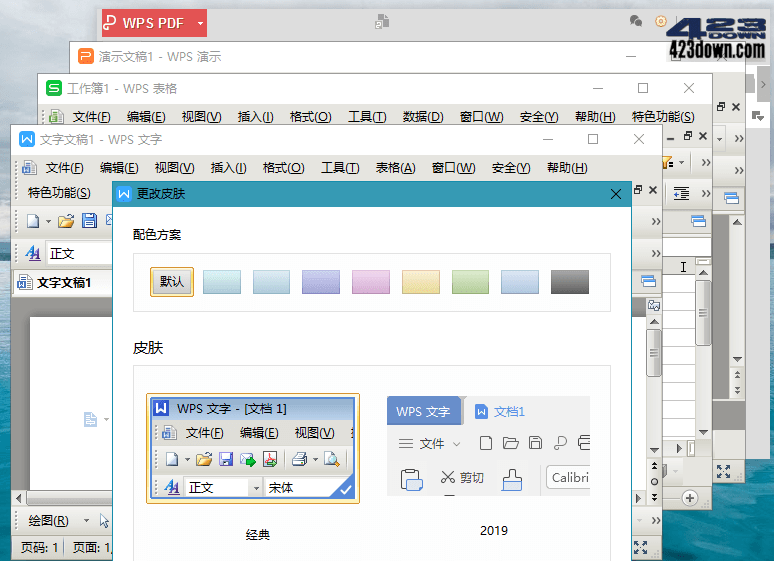This screenshot has width=774, height=561.
Task: Open 文件(F) menu in WPS 文字 window
Action: click(x=65, y=168)
